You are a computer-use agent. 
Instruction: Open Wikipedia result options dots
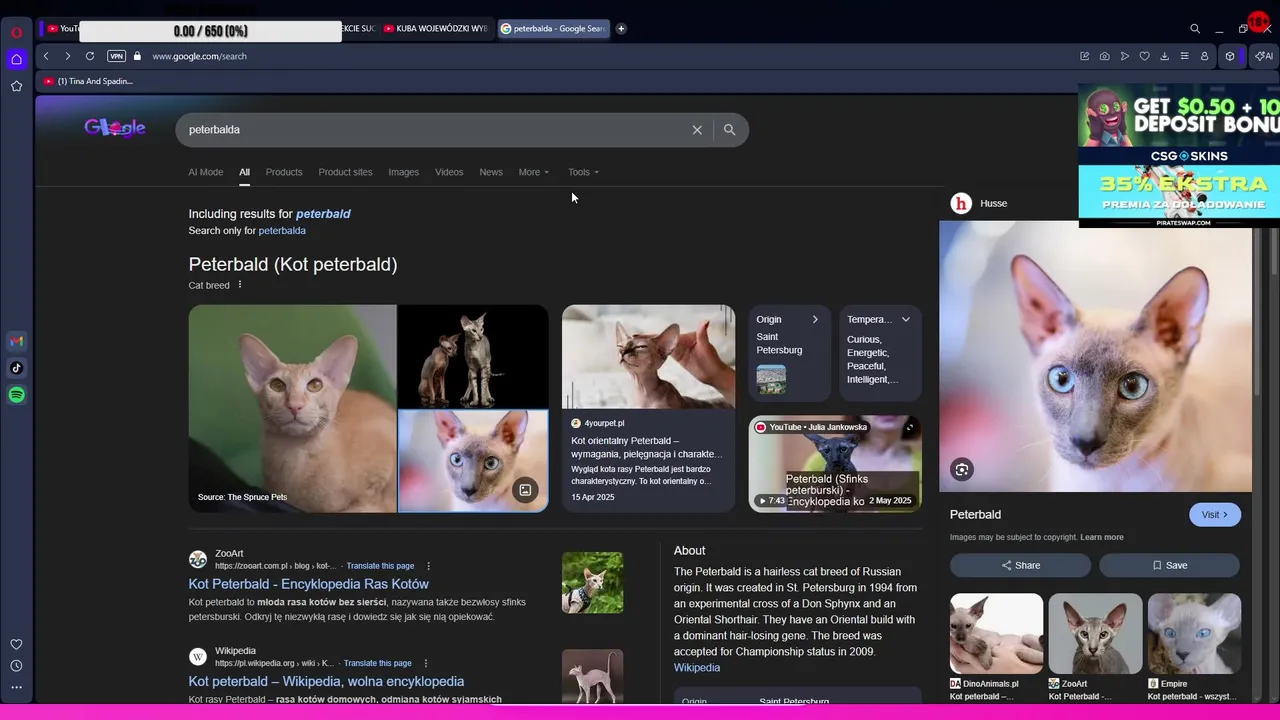(x=426, y=663)
